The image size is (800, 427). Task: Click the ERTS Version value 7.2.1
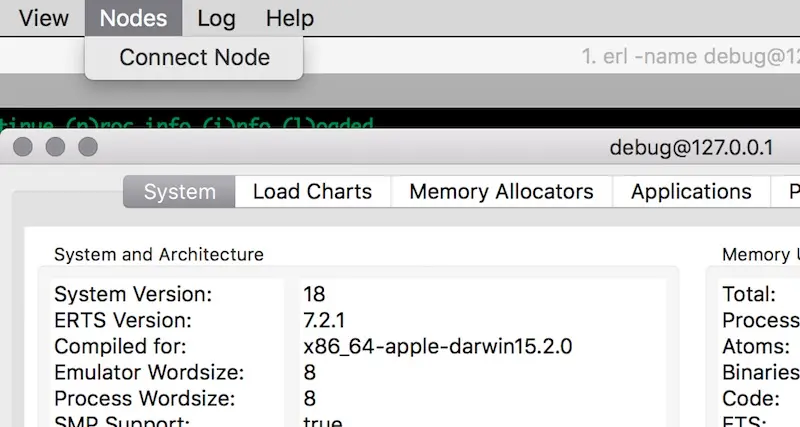pos(324,320)
